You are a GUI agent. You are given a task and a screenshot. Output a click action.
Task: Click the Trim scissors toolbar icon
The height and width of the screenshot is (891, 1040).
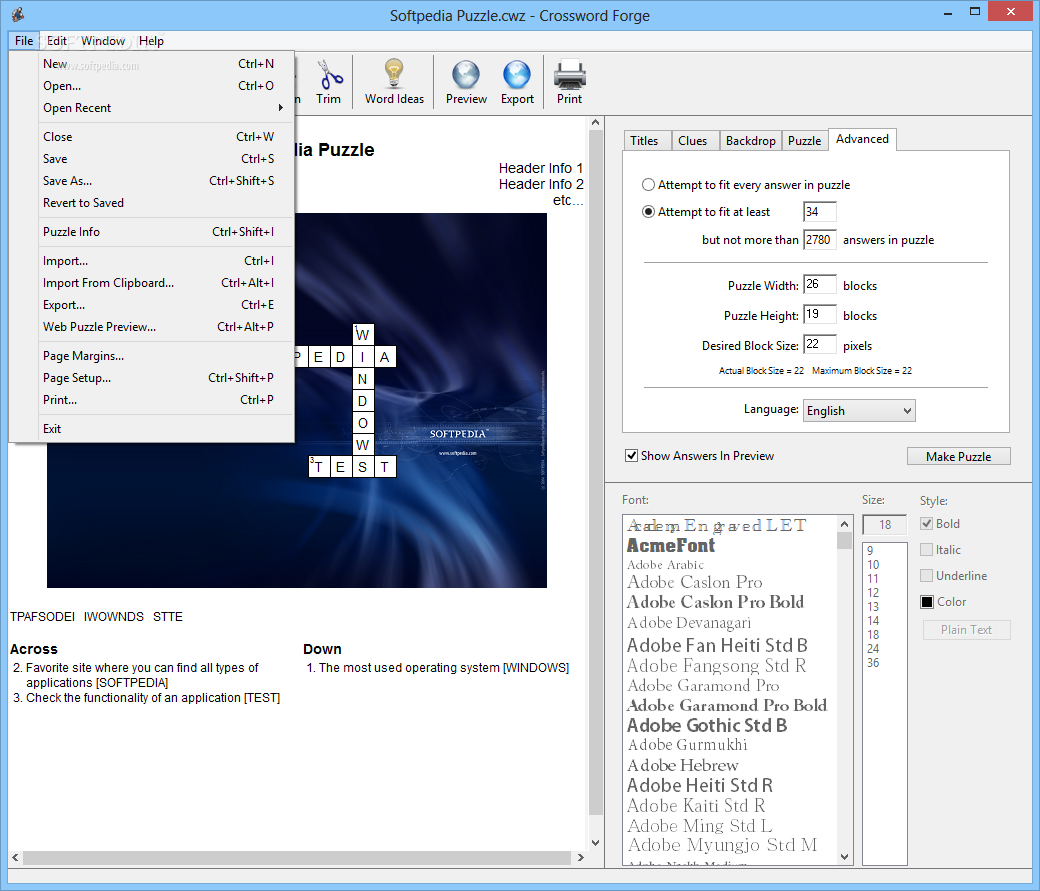tap(329, 74)
